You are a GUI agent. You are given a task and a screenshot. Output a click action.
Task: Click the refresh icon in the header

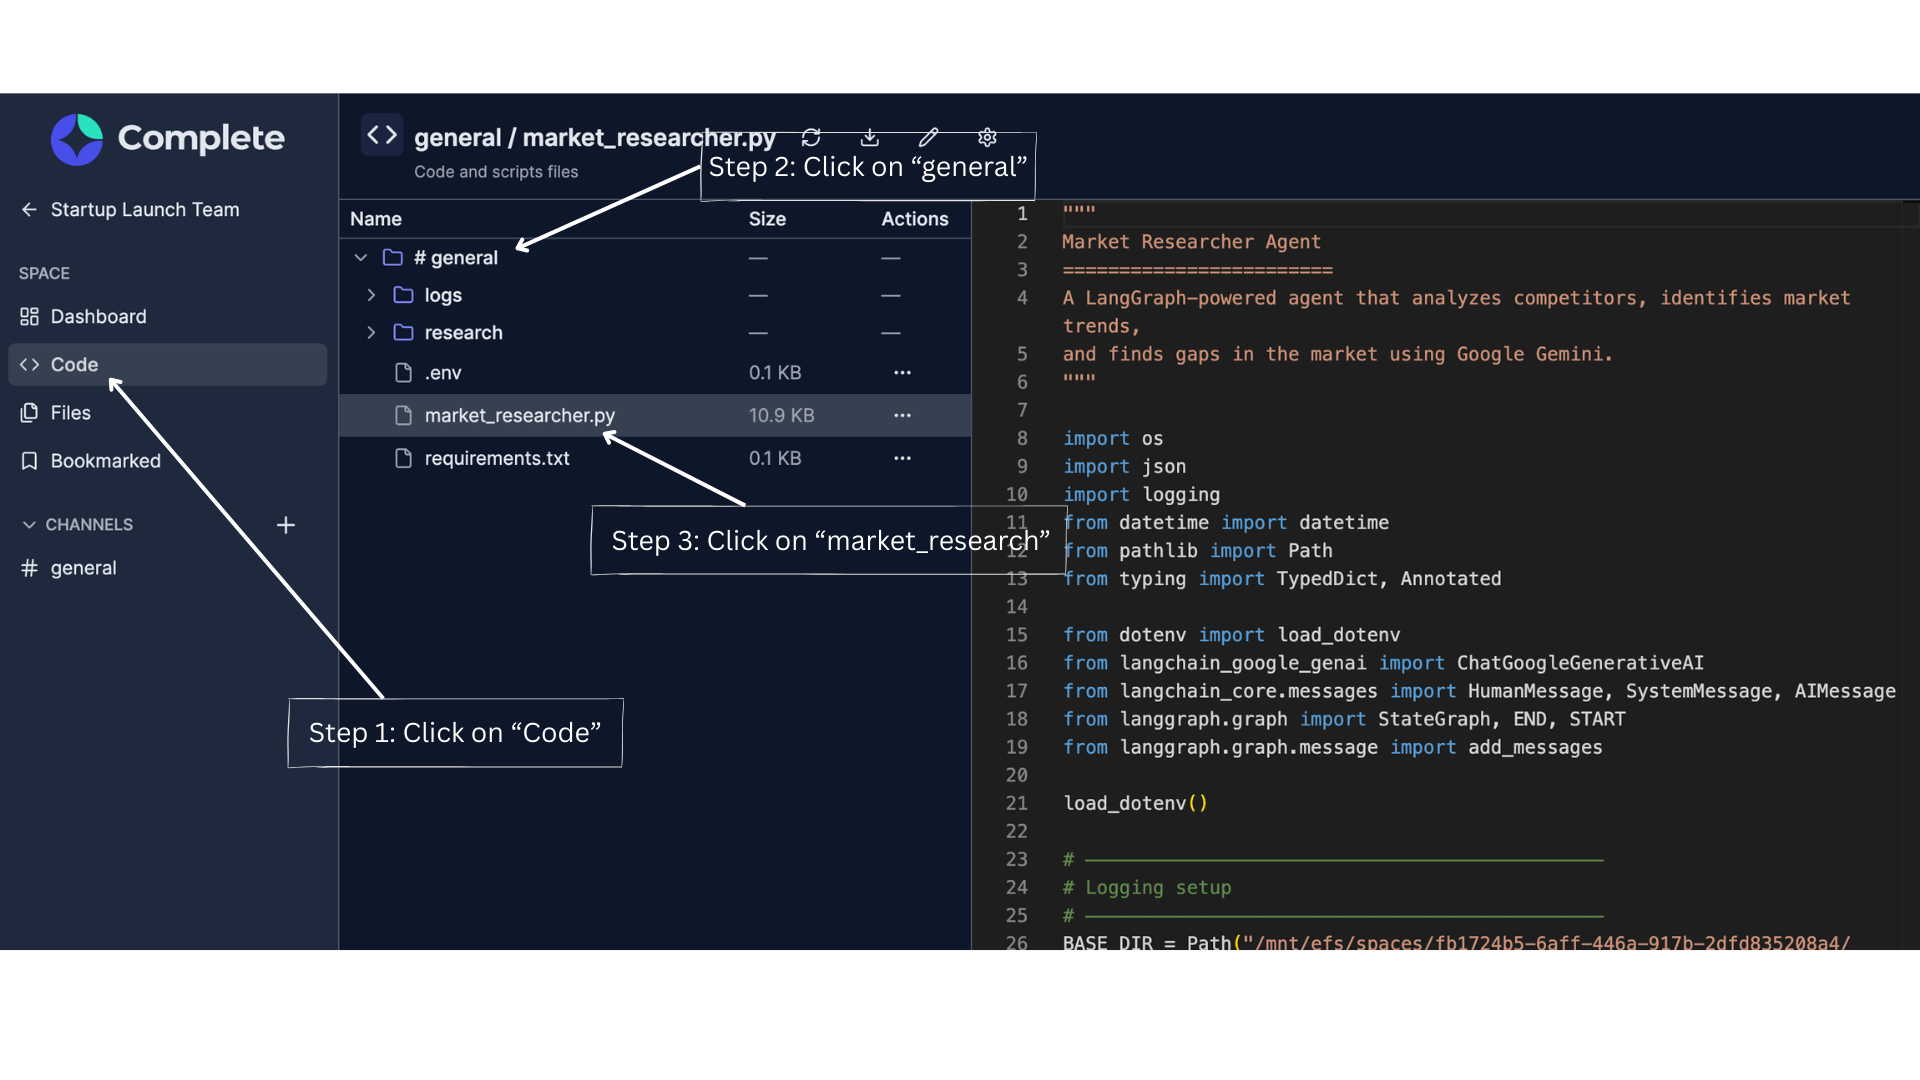point(811,137)
